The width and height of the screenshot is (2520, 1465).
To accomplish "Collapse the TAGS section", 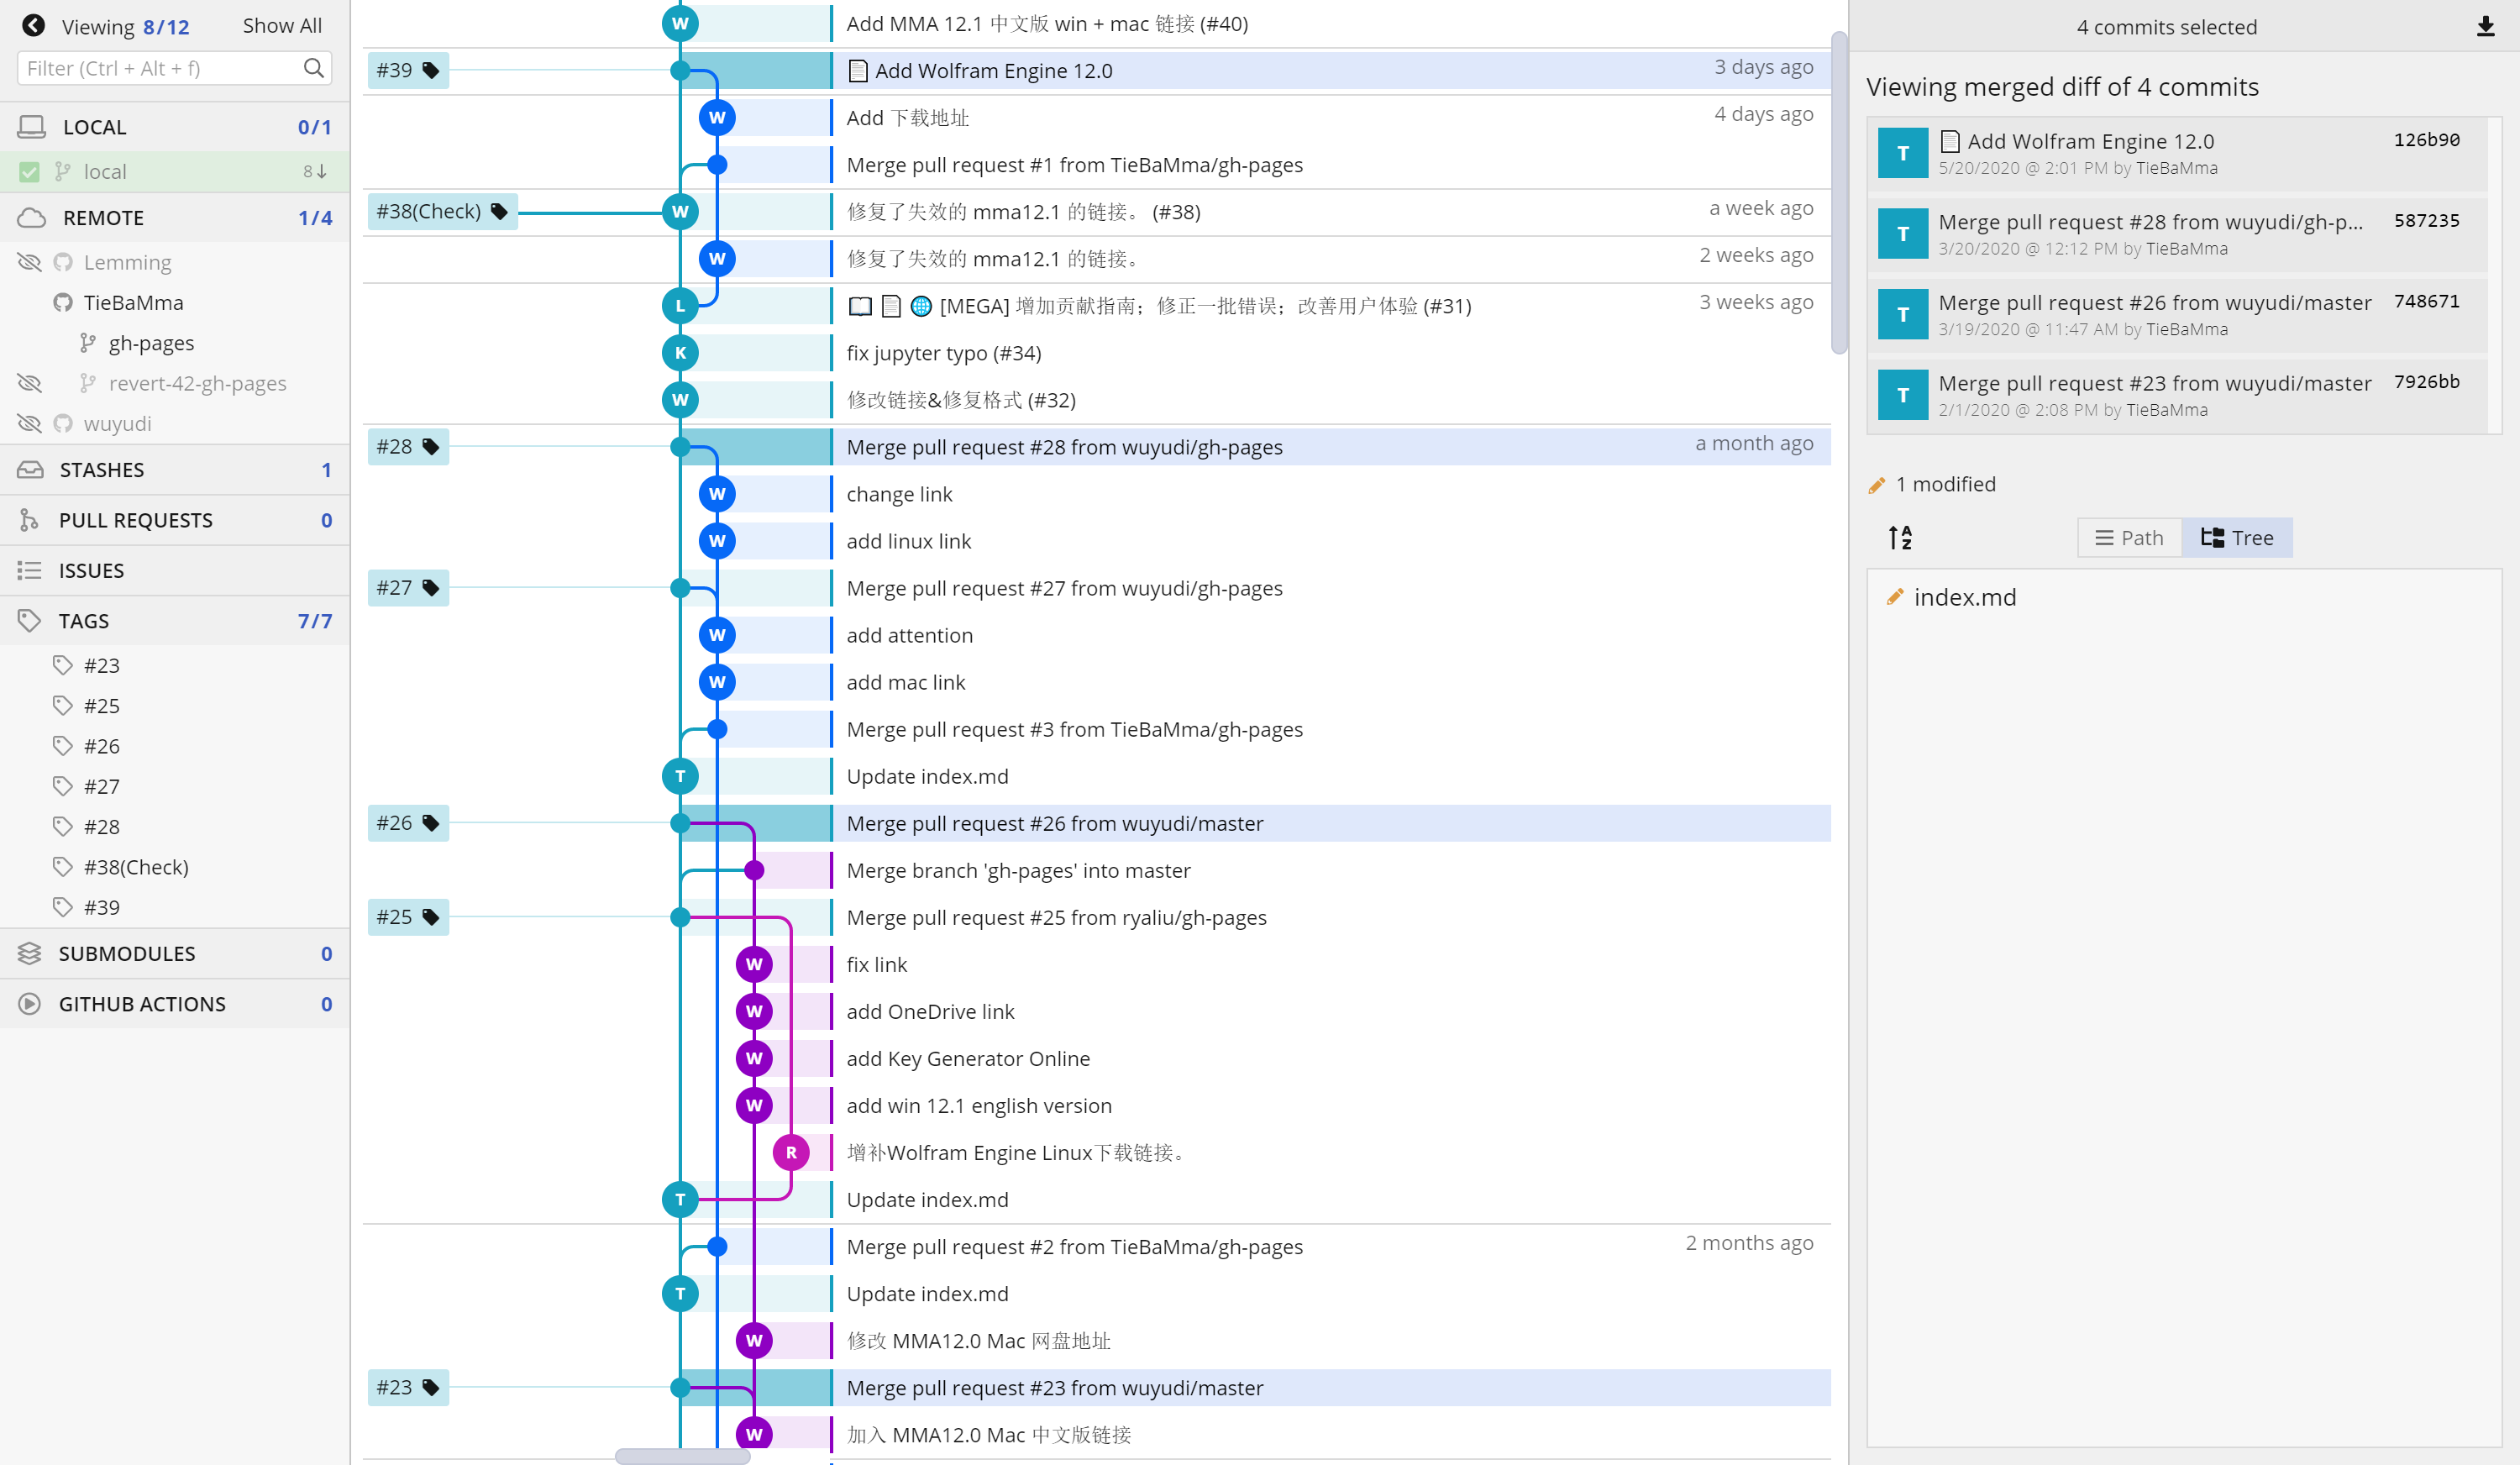I will point(84,620).
